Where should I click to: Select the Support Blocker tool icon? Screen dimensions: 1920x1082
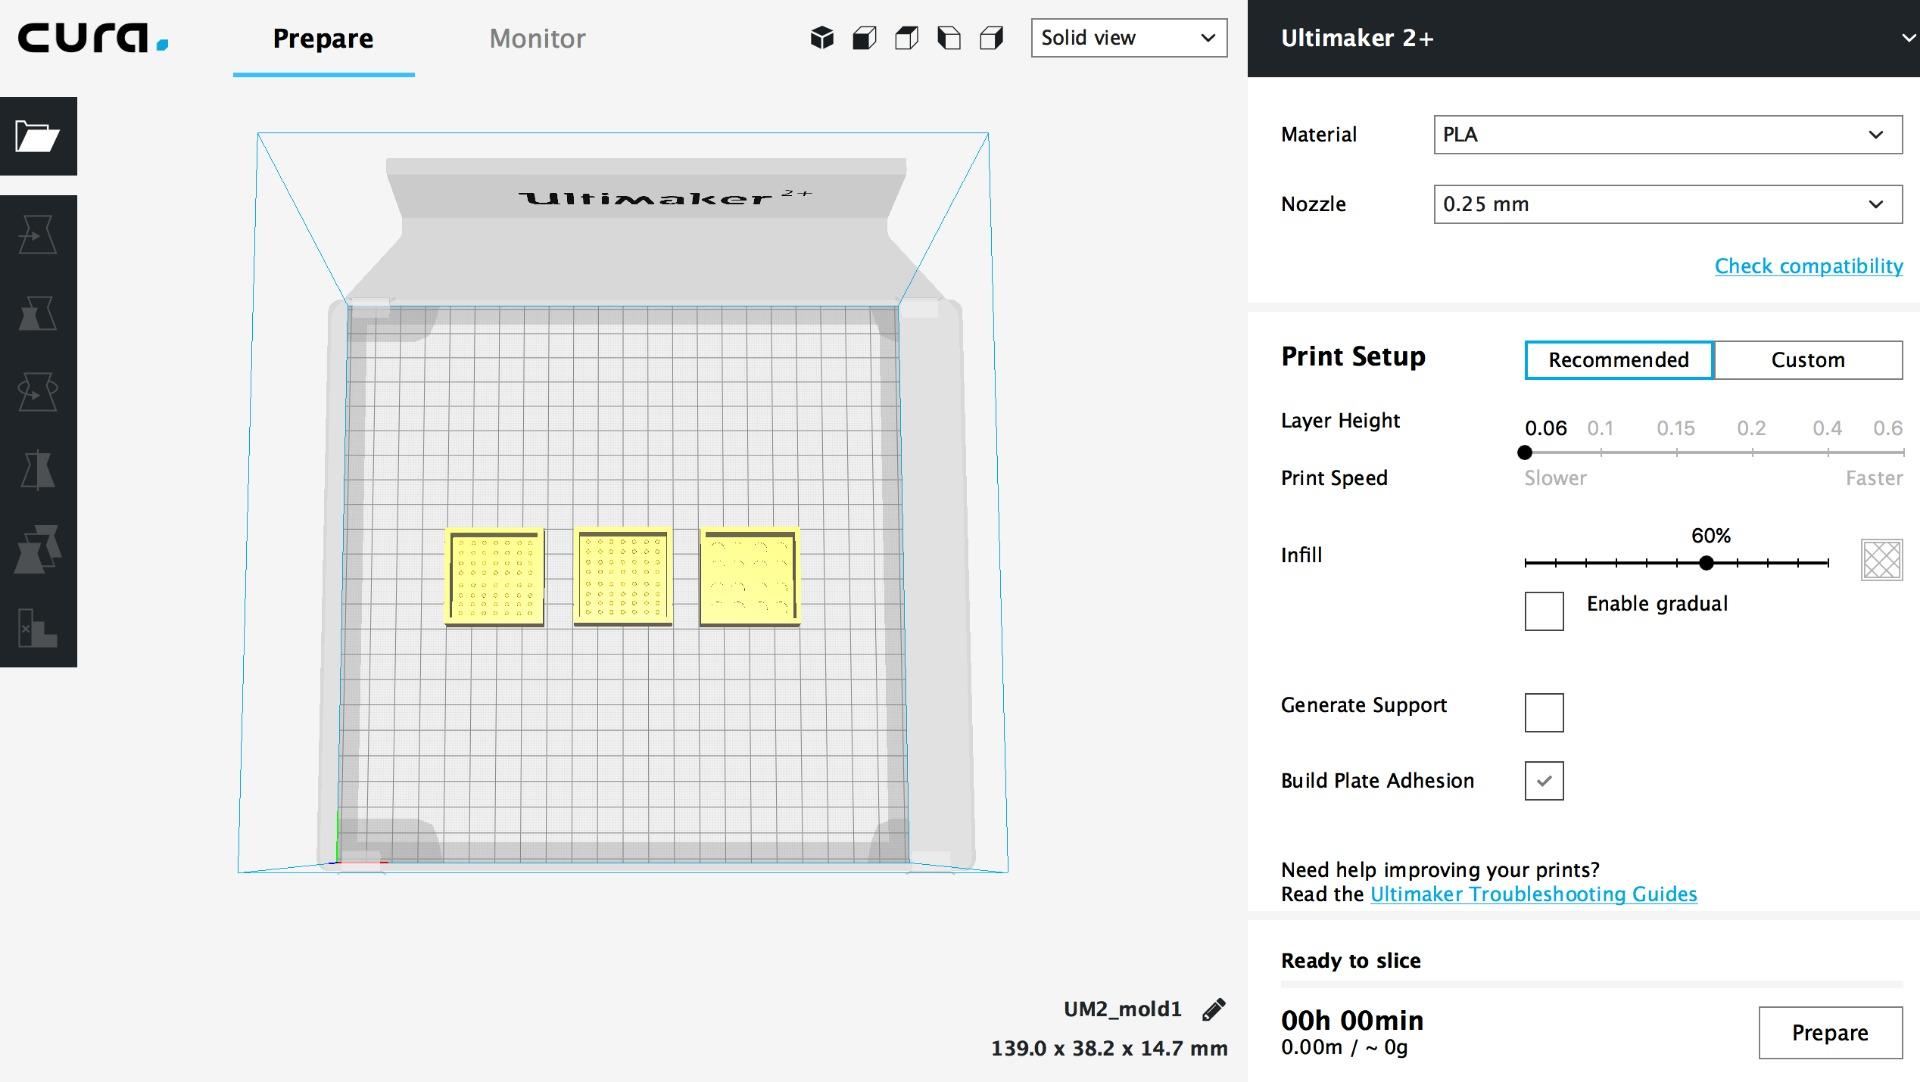point(38,628)
